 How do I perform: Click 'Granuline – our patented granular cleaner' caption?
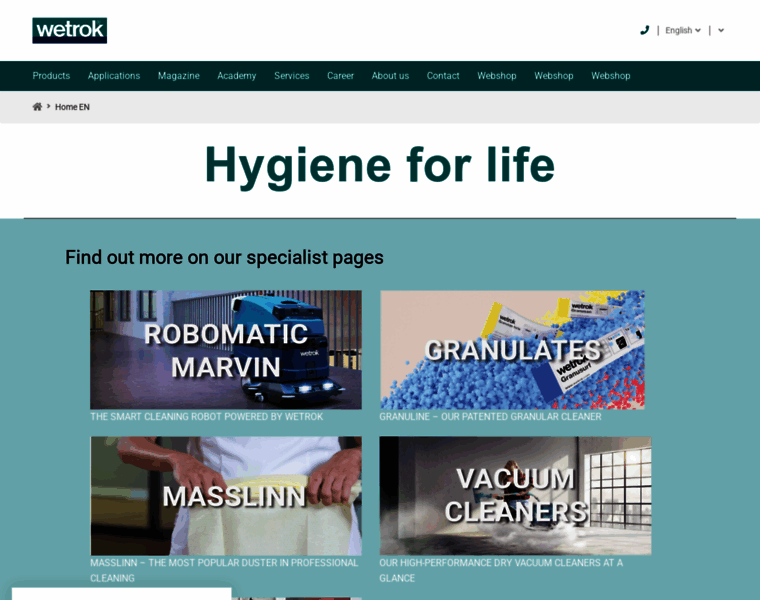(x=491, y=417)
